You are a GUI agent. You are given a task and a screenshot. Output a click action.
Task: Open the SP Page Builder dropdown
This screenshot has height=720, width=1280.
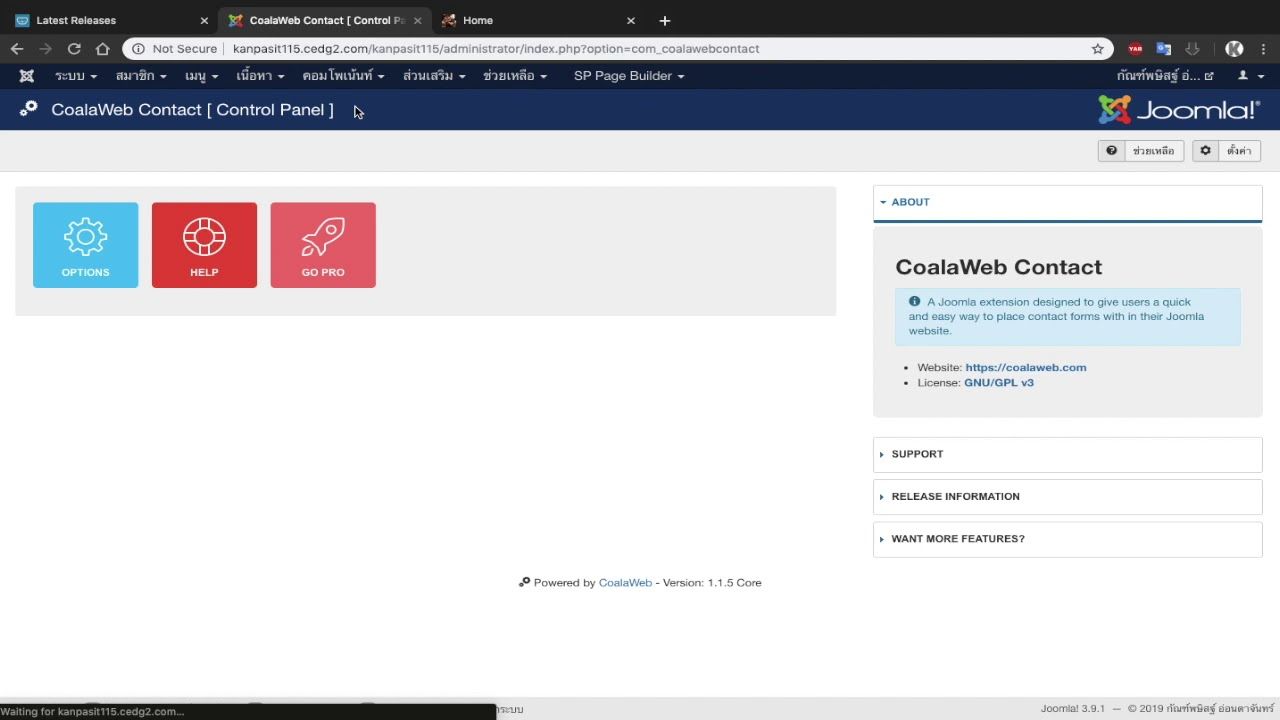point(629,76)
